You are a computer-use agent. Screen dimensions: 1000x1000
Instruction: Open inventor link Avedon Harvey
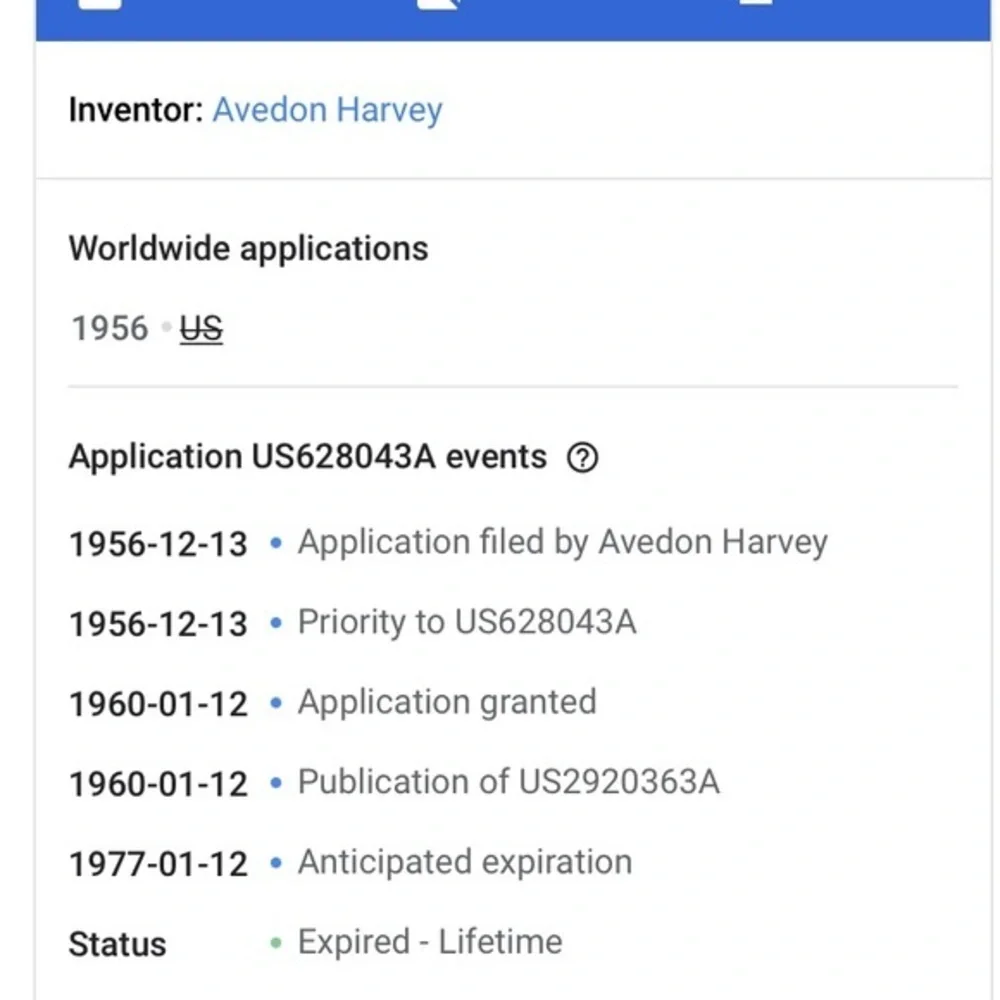[x=327, y=110]
